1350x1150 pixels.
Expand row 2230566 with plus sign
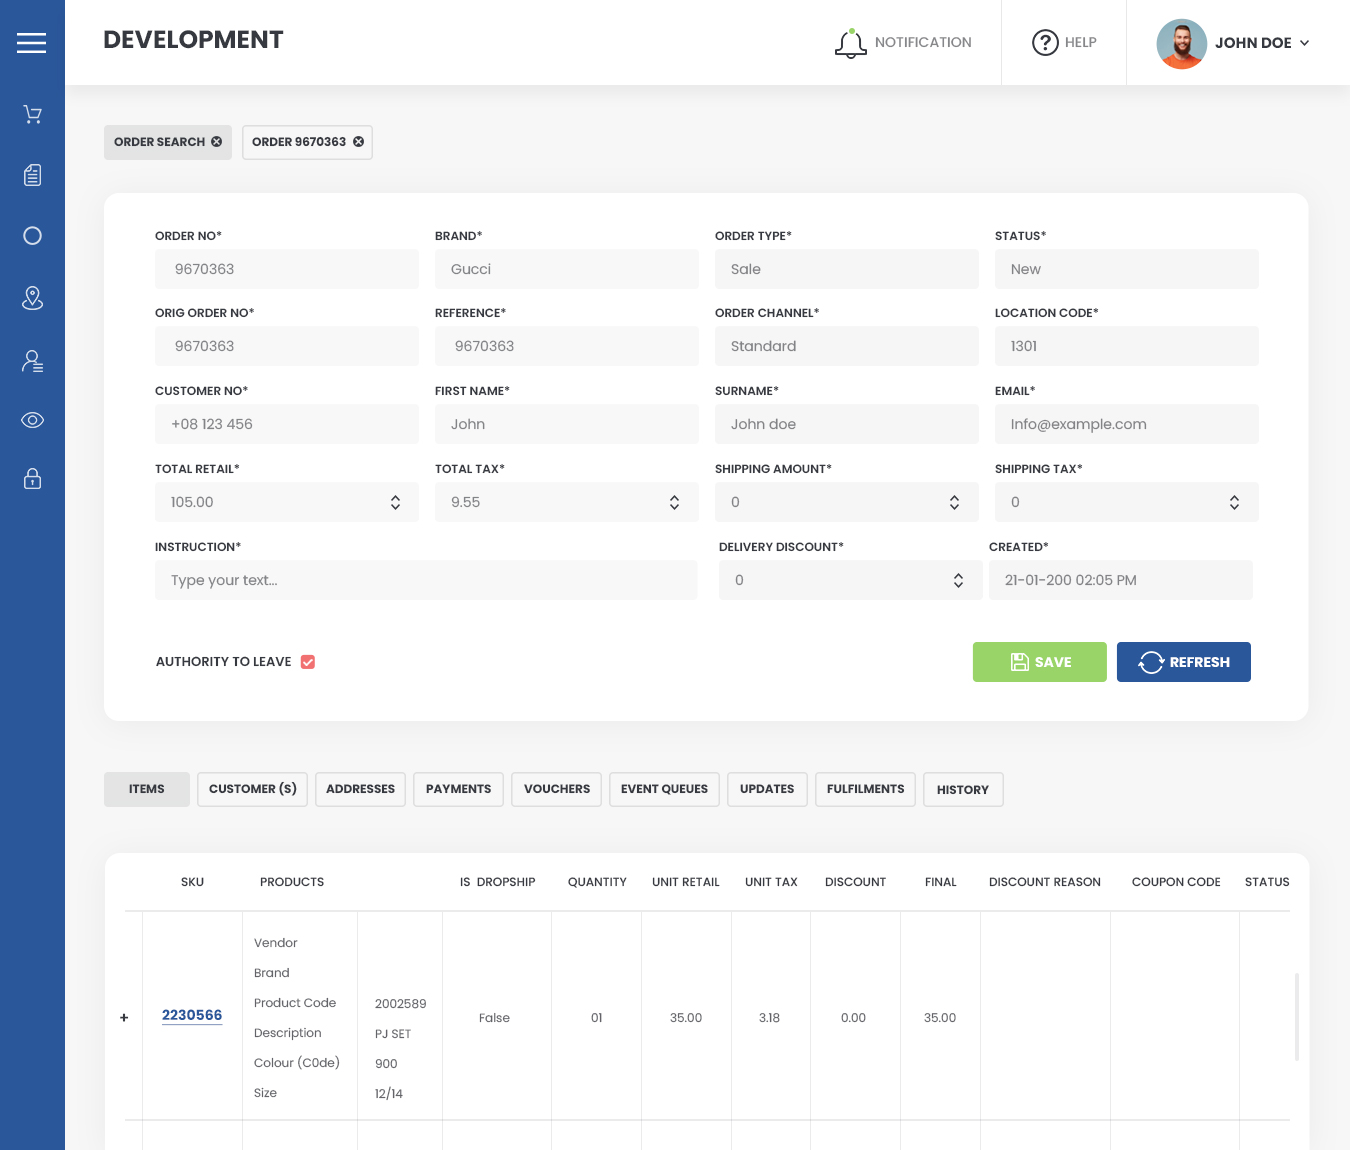coord(124,1018)
